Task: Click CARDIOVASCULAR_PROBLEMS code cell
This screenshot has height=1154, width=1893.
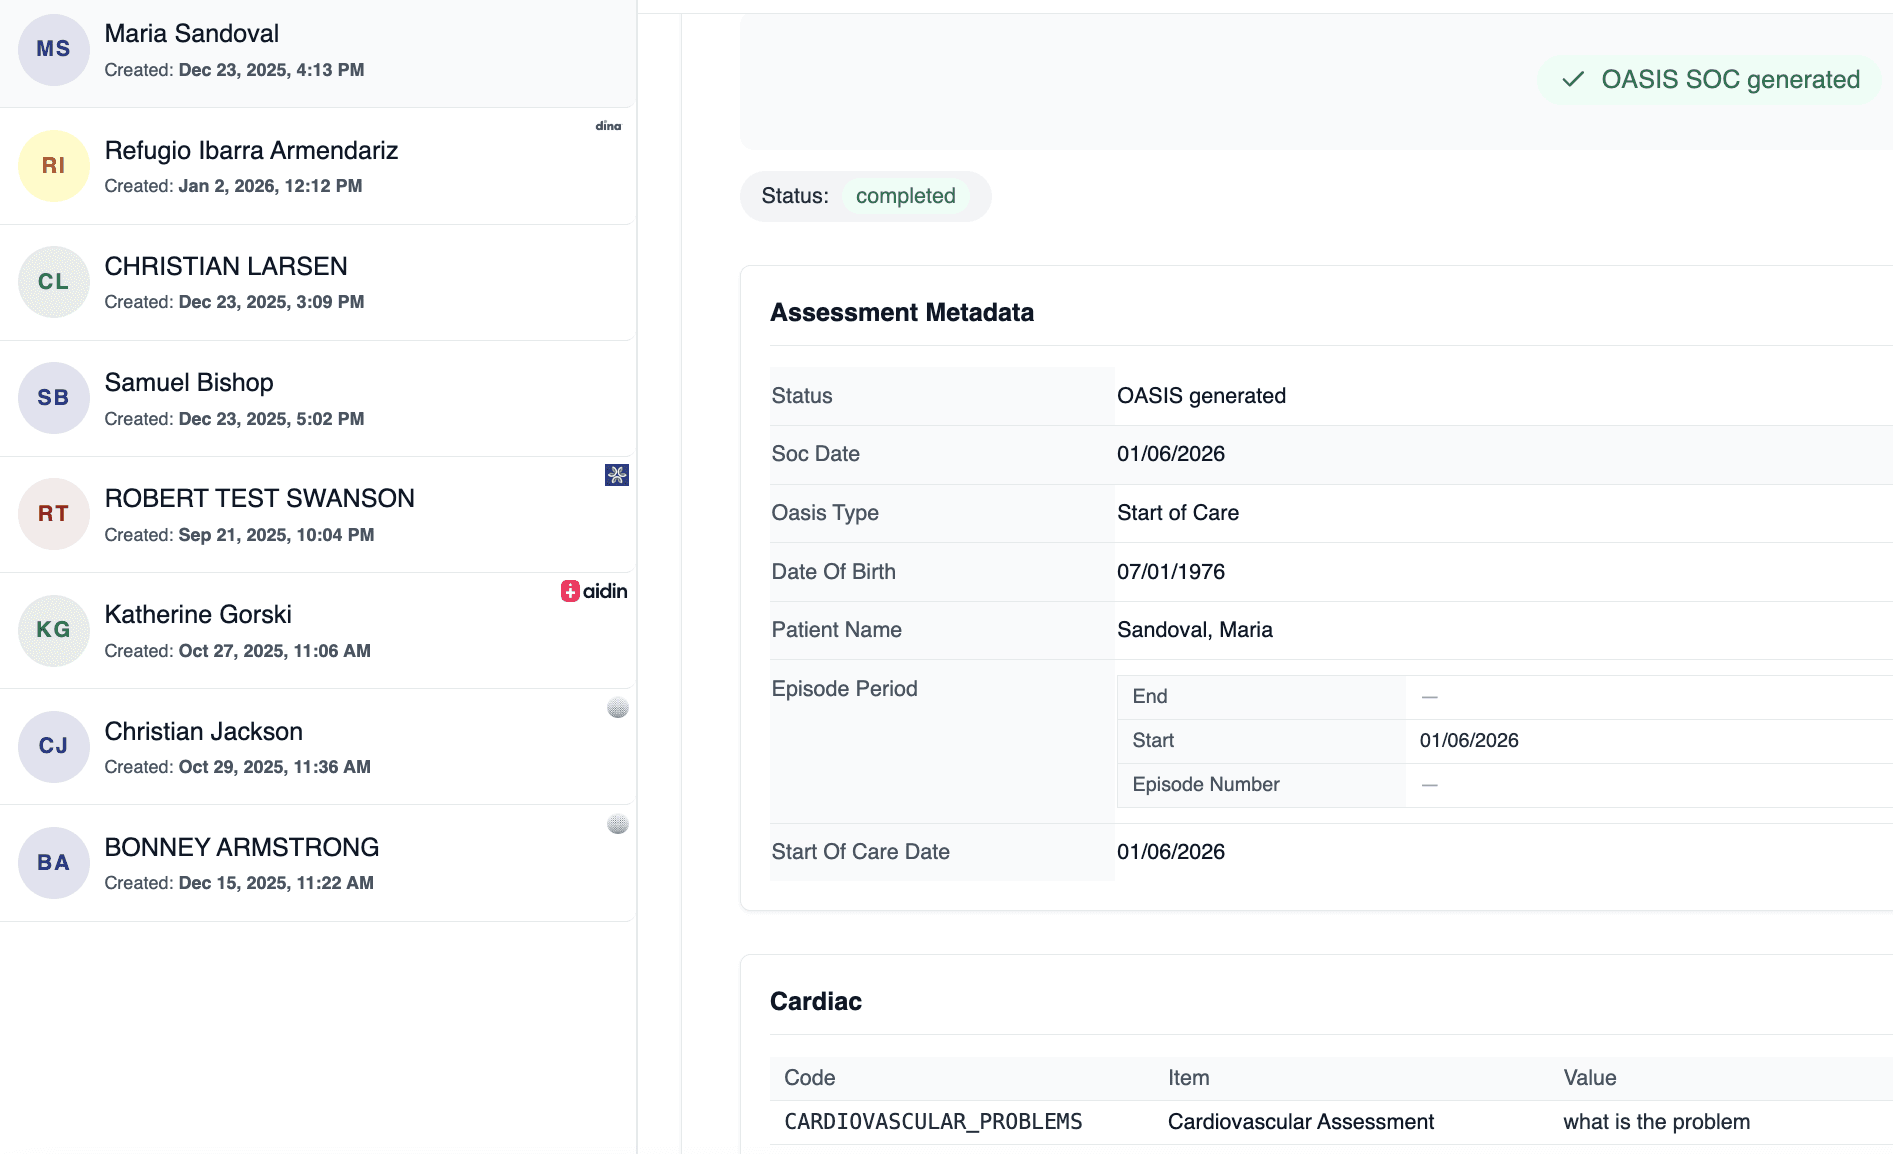Action: pyautogui.click(x=933, y=1122)
